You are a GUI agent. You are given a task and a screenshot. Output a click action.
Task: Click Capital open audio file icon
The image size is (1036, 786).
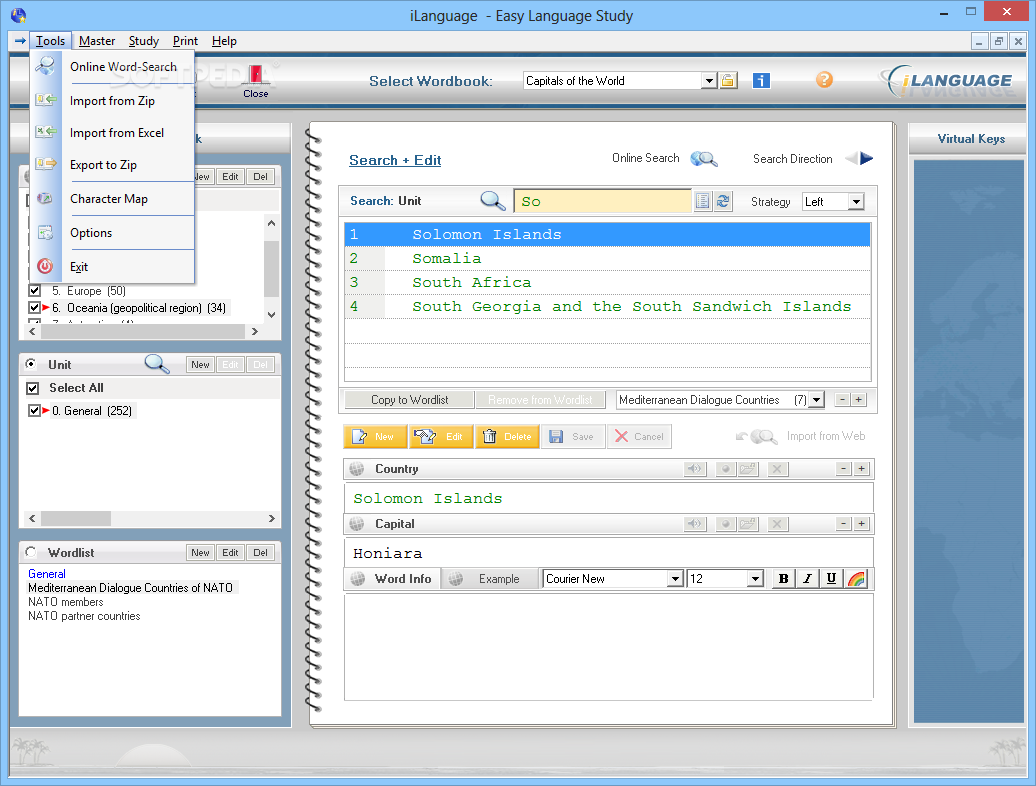click(747, 524)
